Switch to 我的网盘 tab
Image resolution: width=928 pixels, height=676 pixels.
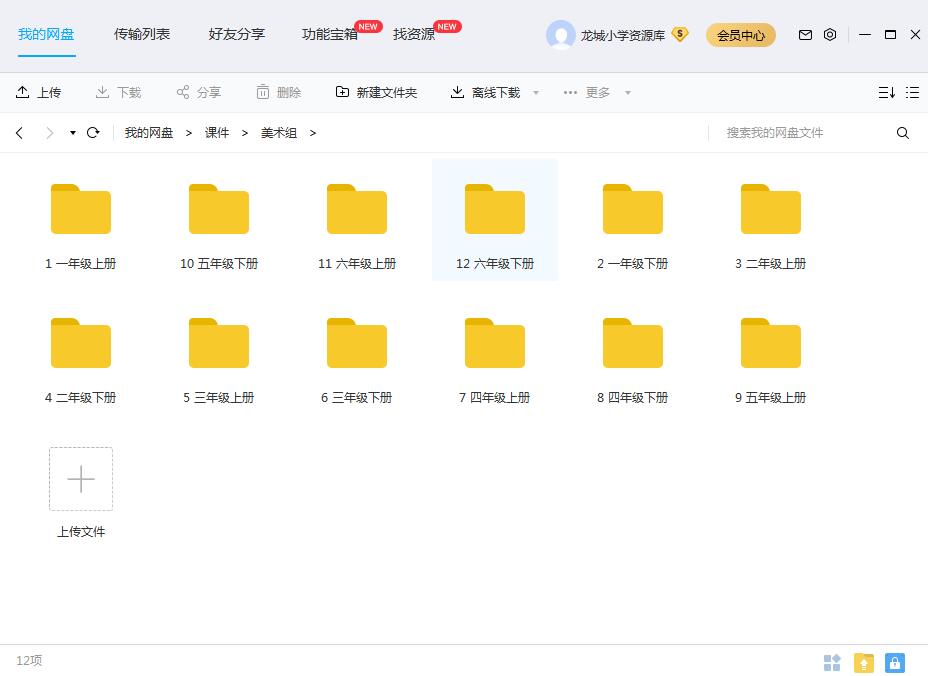46,34
